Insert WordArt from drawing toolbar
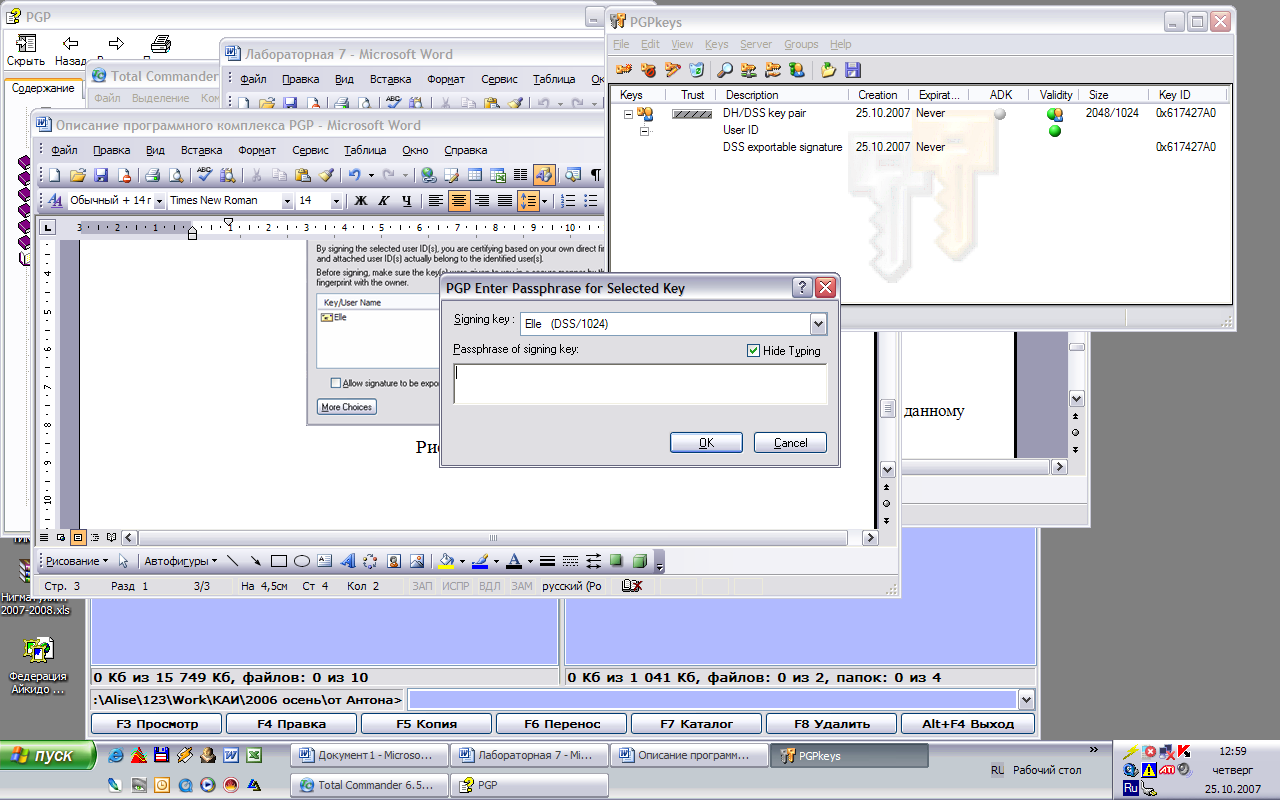The image size is (1280, 800). click(348, 561)
